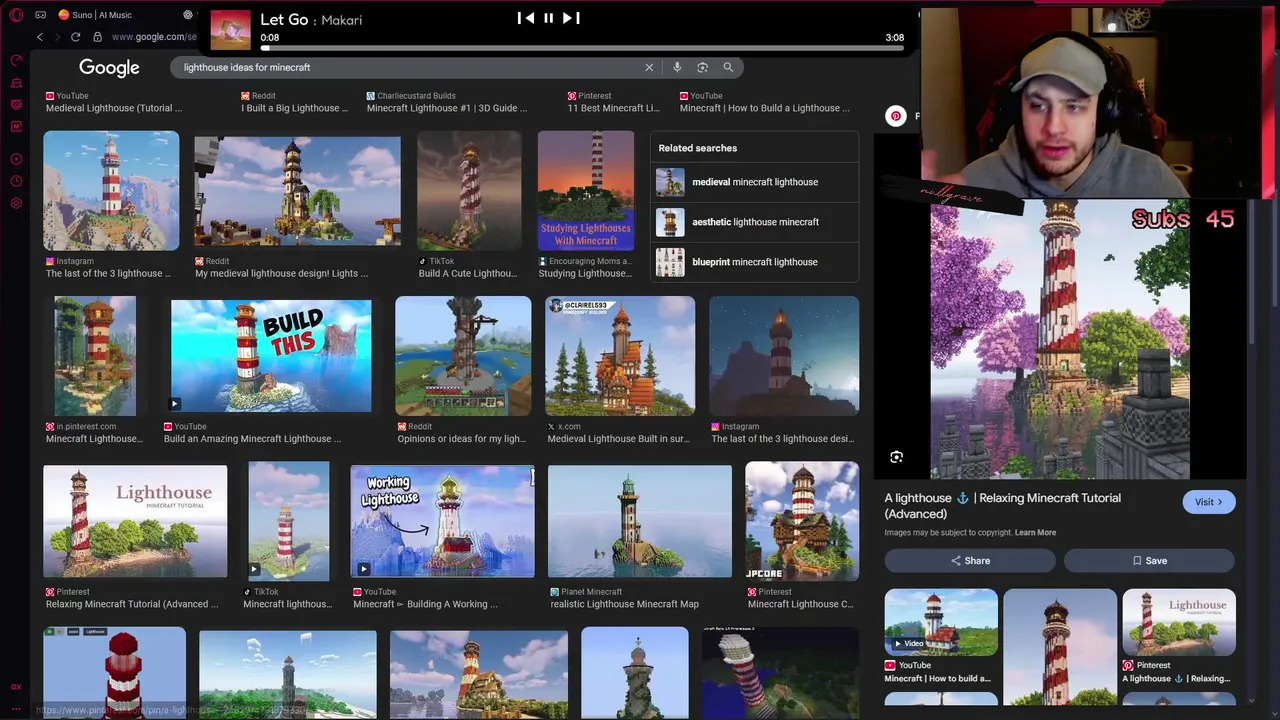Click 'I Built a Big Lighthouse ...' title
The height and width of the screenshot is (720, 1280).
coord(294,108)
